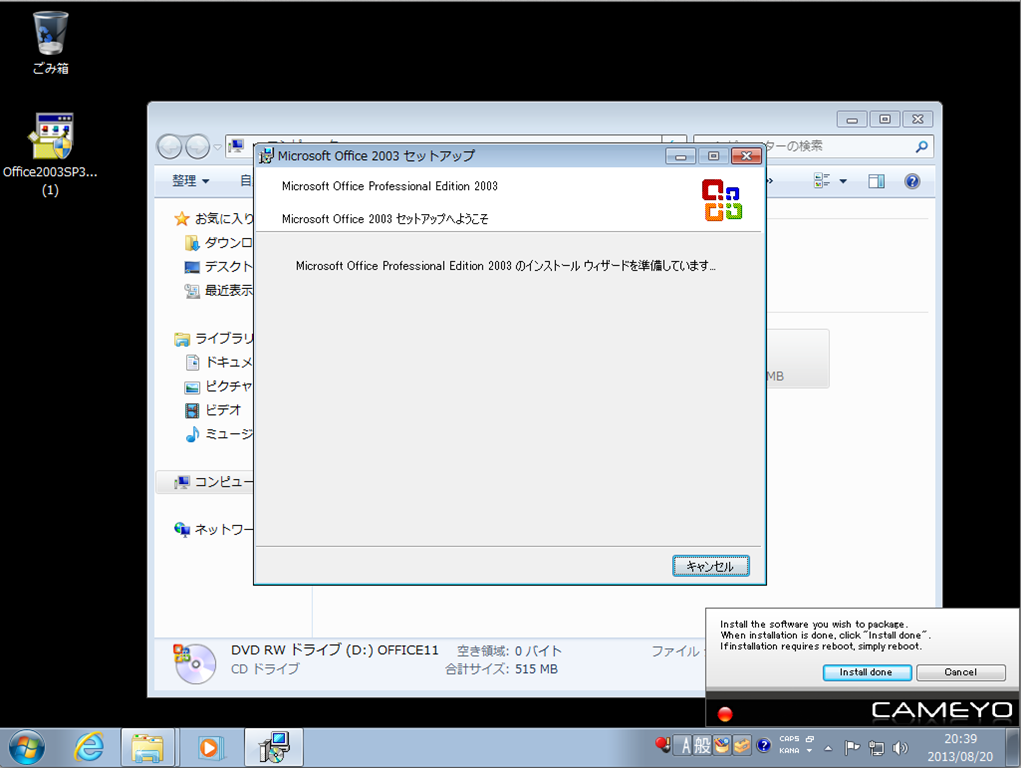Show more Explorer toolbar commands chevron
The image size is (1021, 768).
pos(770,181)
